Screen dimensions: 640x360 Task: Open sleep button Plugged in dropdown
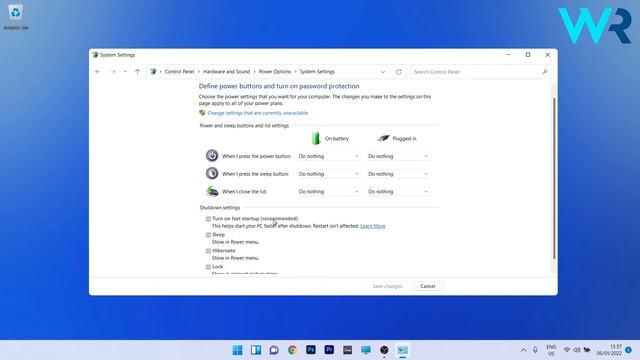[x=398, y=174]
